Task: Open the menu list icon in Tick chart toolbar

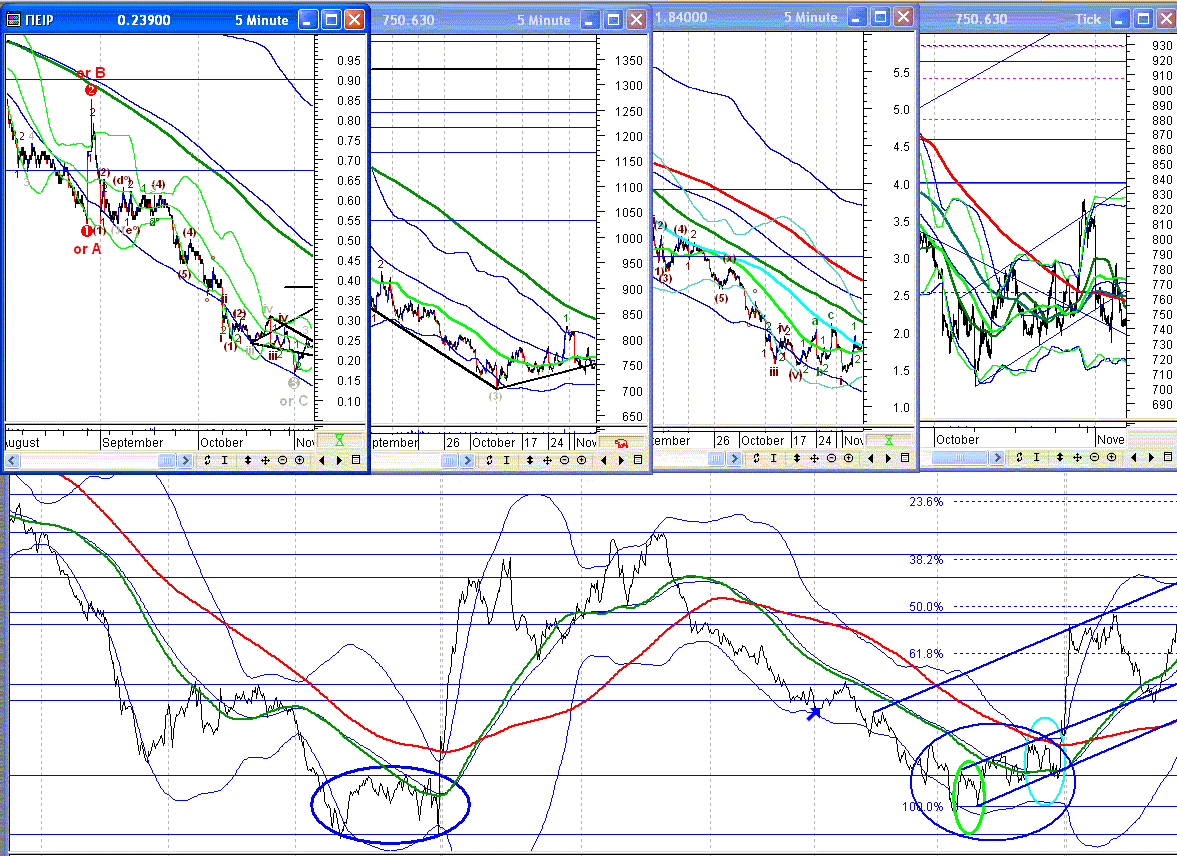Action: [x=1167, y=457]
